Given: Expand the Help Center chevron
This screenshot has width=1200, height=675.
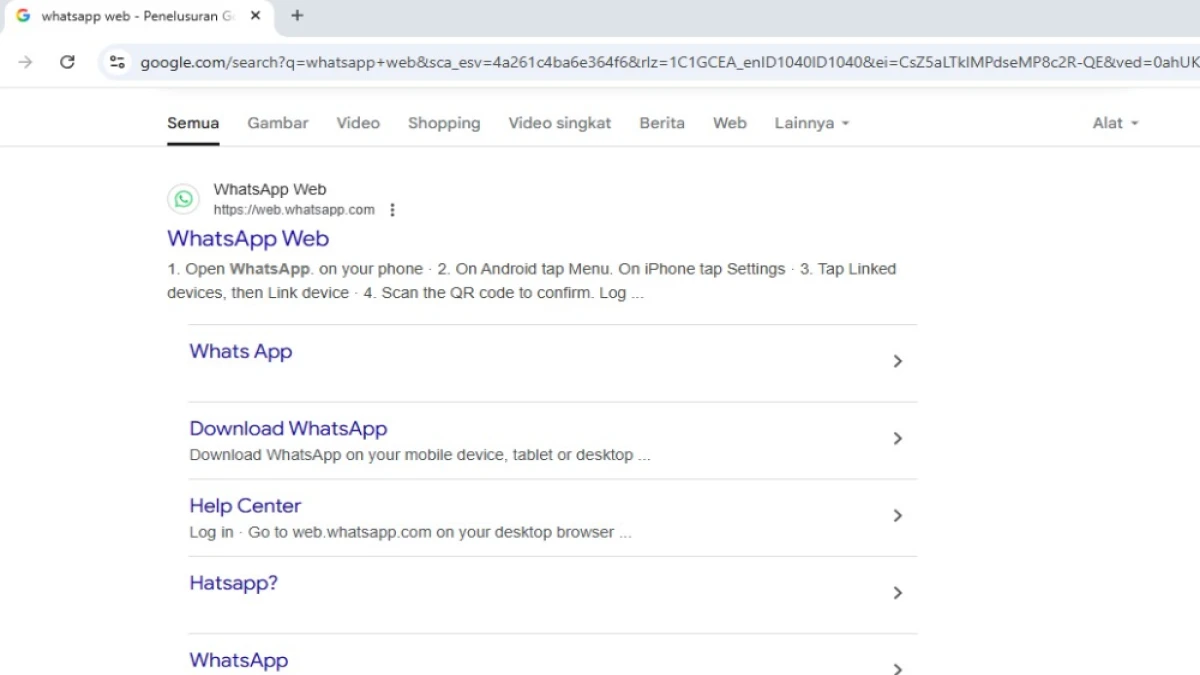Looking at the screenshot, I should click(897, 515).
